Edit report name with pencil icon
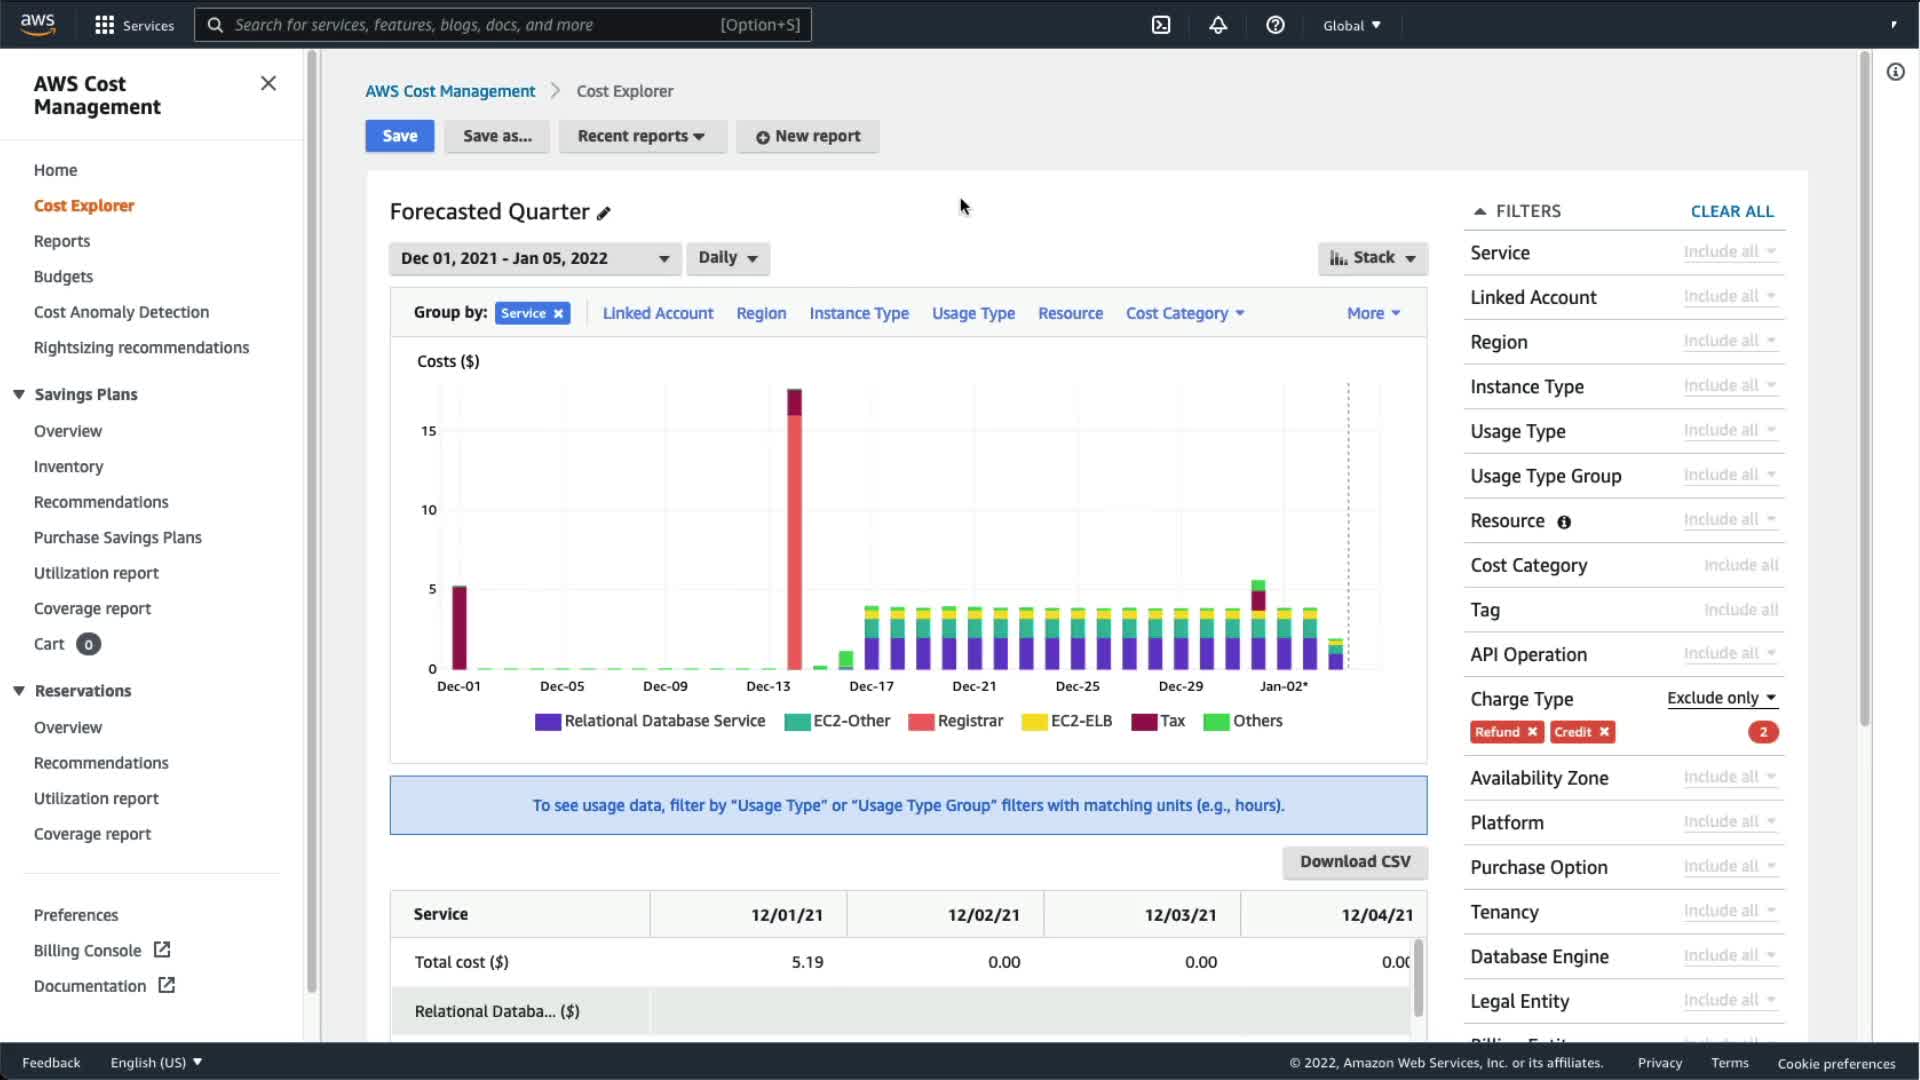The width and height of the screenshot is (1920, 1080). (603, 213)
